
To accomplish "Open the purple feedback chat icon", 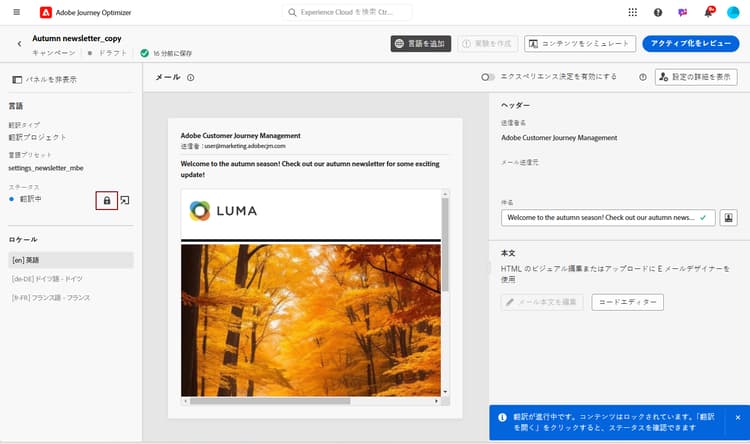I will coord(683,12).
